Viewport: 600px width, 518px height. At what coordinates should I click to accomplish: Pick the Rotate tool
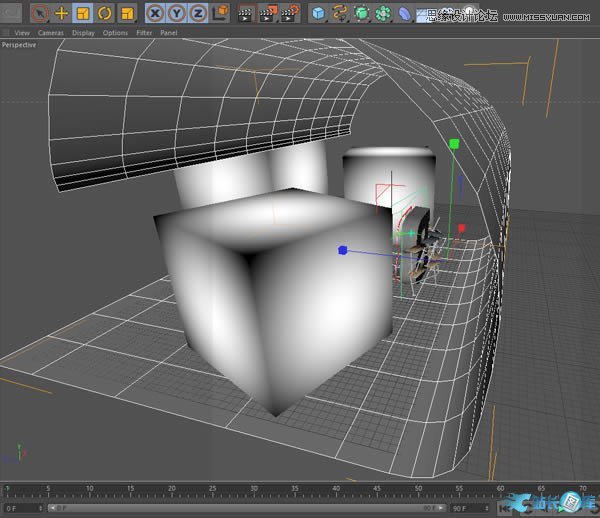105,14
